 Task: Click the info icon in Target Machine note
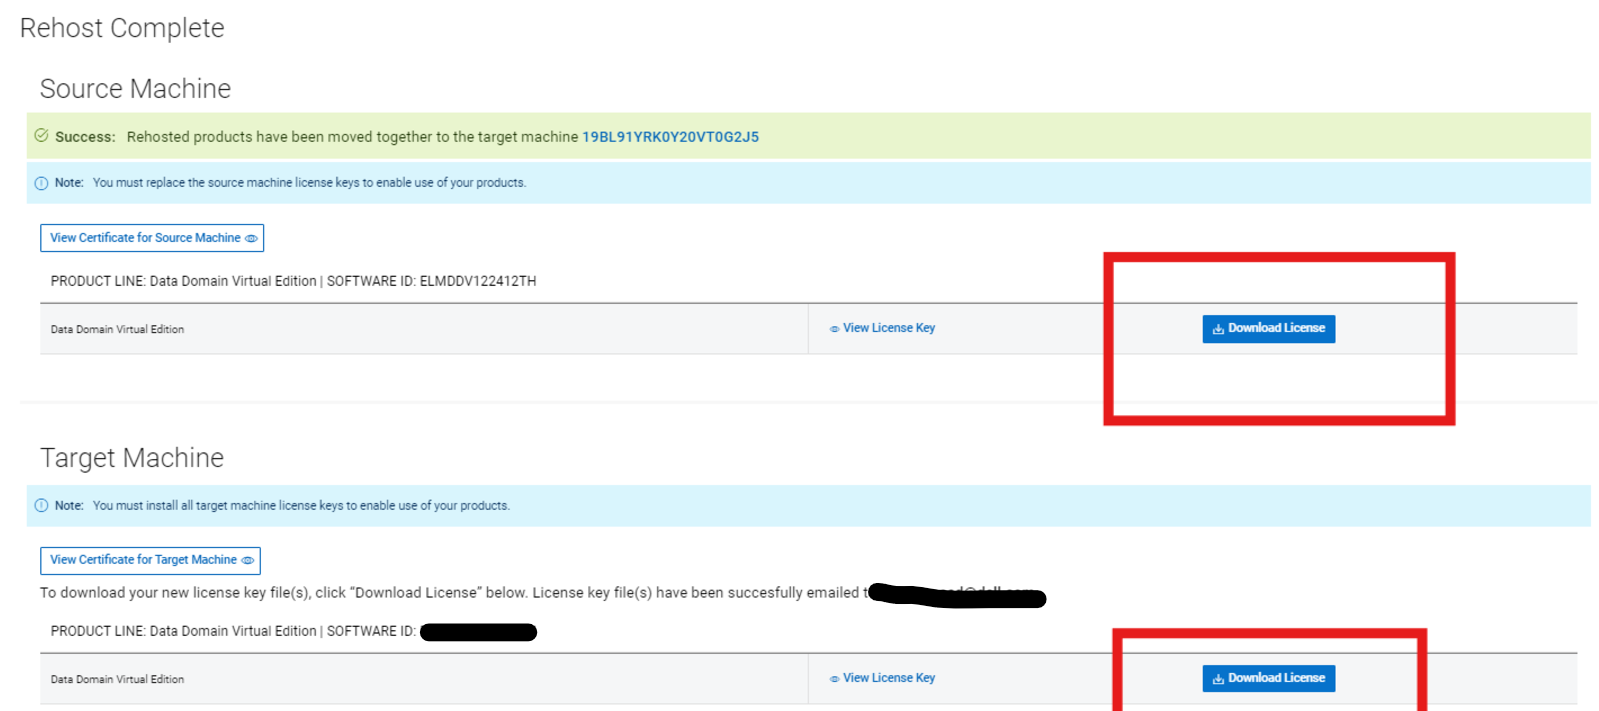click(x=41, y=506)
